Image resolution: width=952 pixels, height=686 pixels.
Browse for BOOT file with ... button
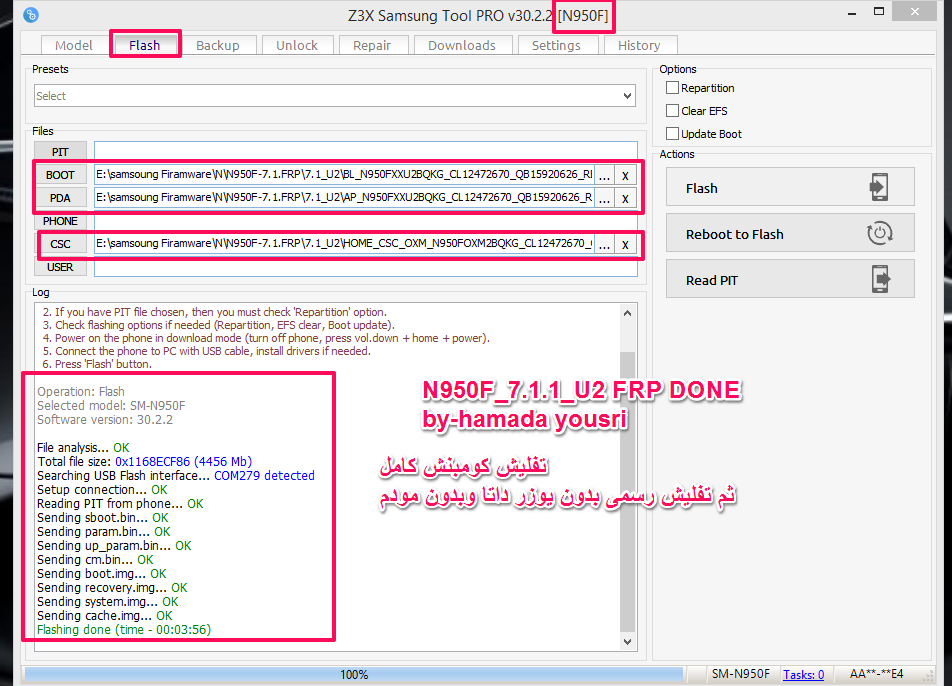(604, 176)
